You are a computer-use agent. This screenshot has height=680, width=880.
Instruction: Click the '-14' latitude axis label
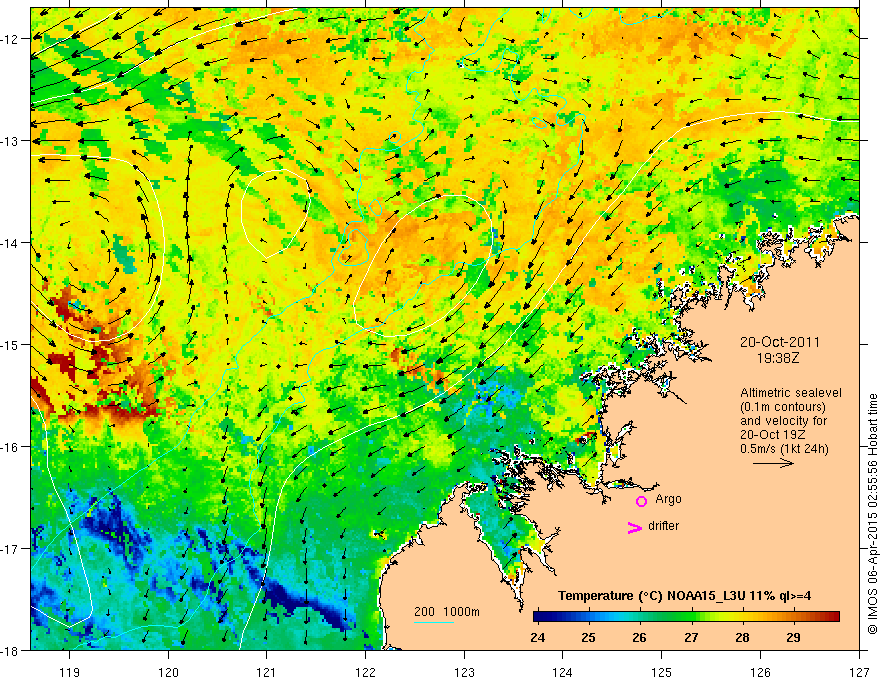click(11, 243)
